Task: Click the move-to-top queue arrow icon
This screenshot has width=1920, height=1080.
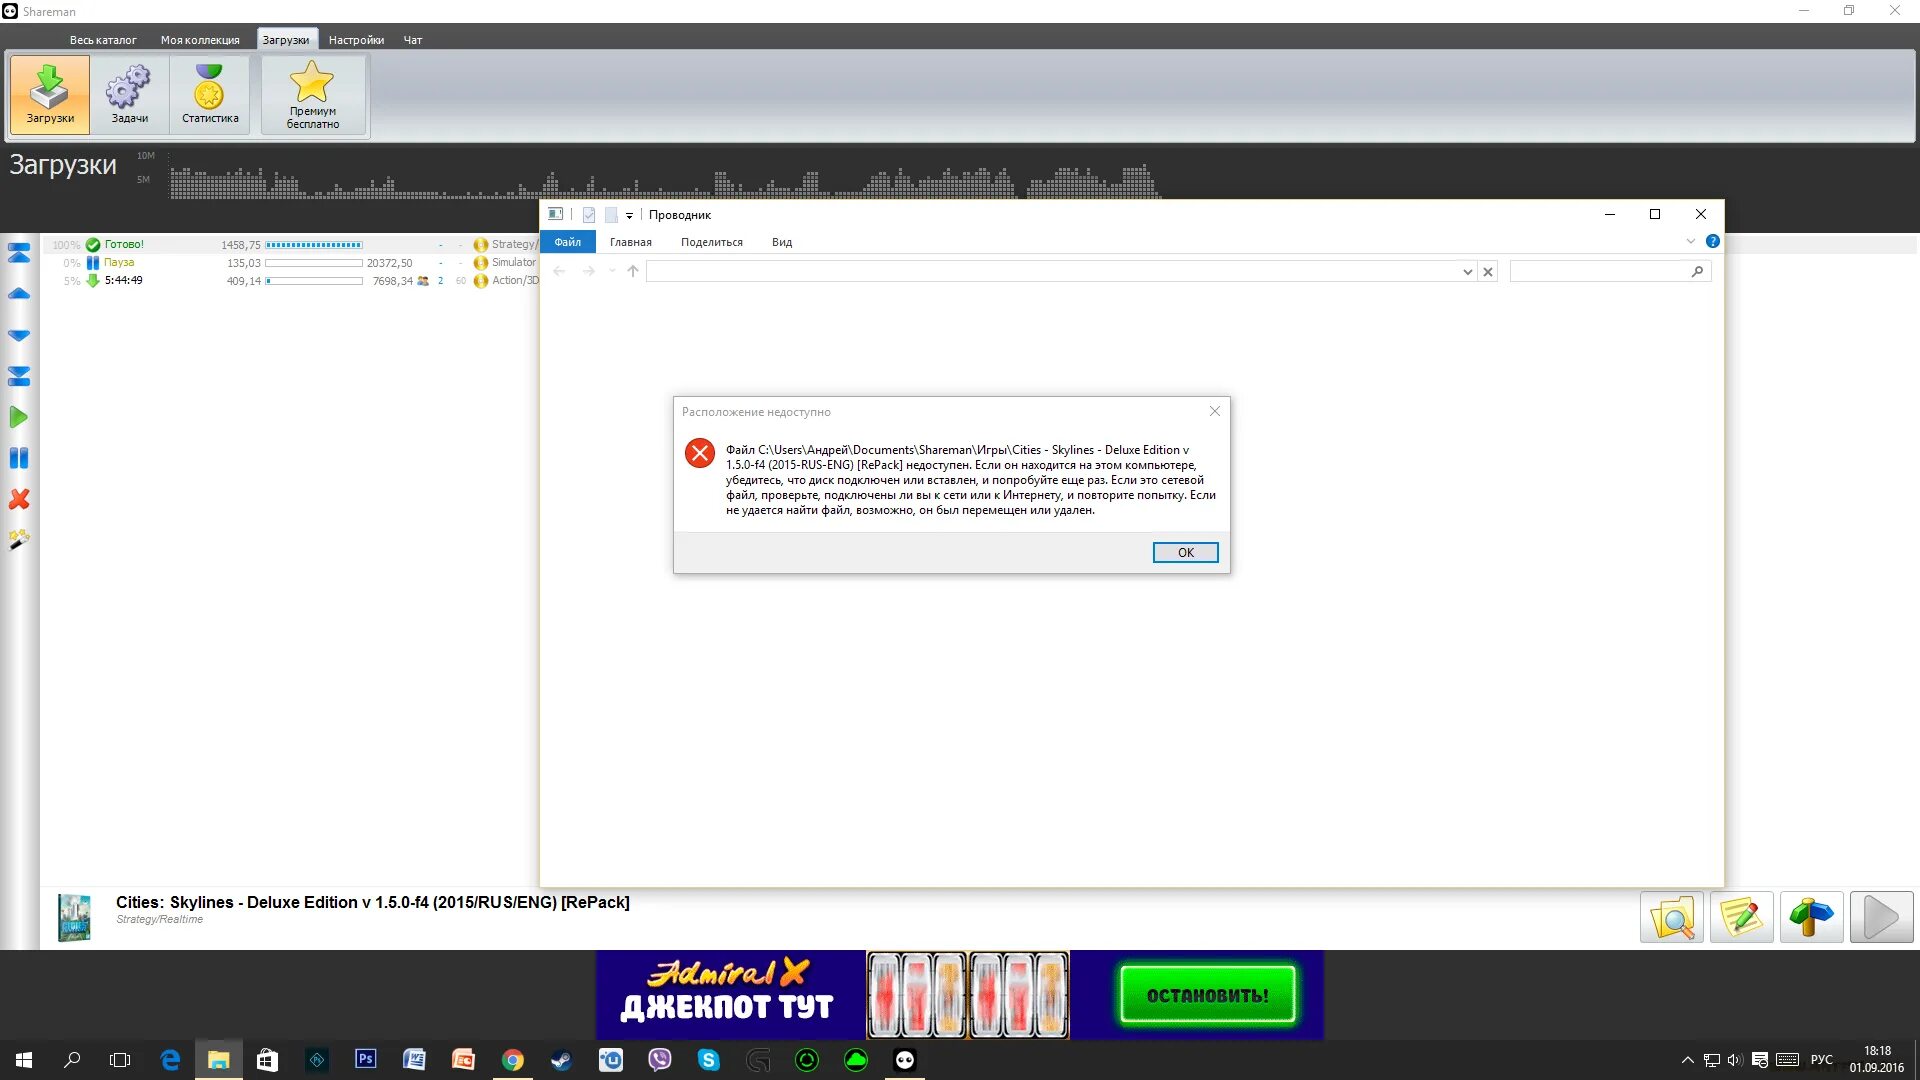Action: 19,253
